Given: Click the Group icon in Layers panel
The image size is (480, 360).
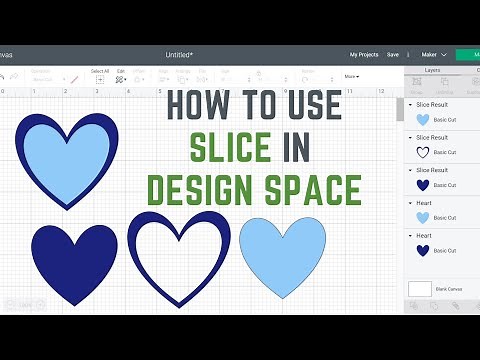Looking at the screenshot, I should coord(416,82).
